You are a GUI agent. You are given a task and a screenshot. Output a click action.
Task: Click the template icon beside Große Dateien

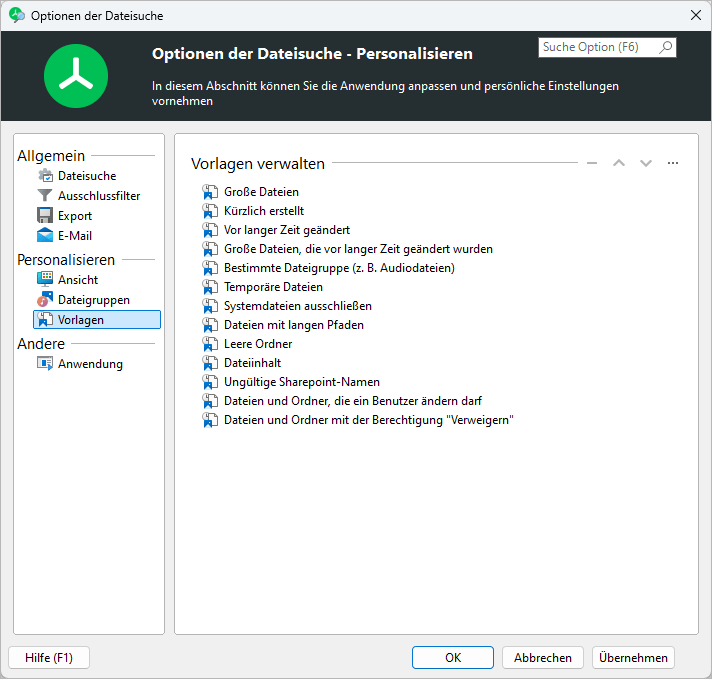(x=210, y=192)
